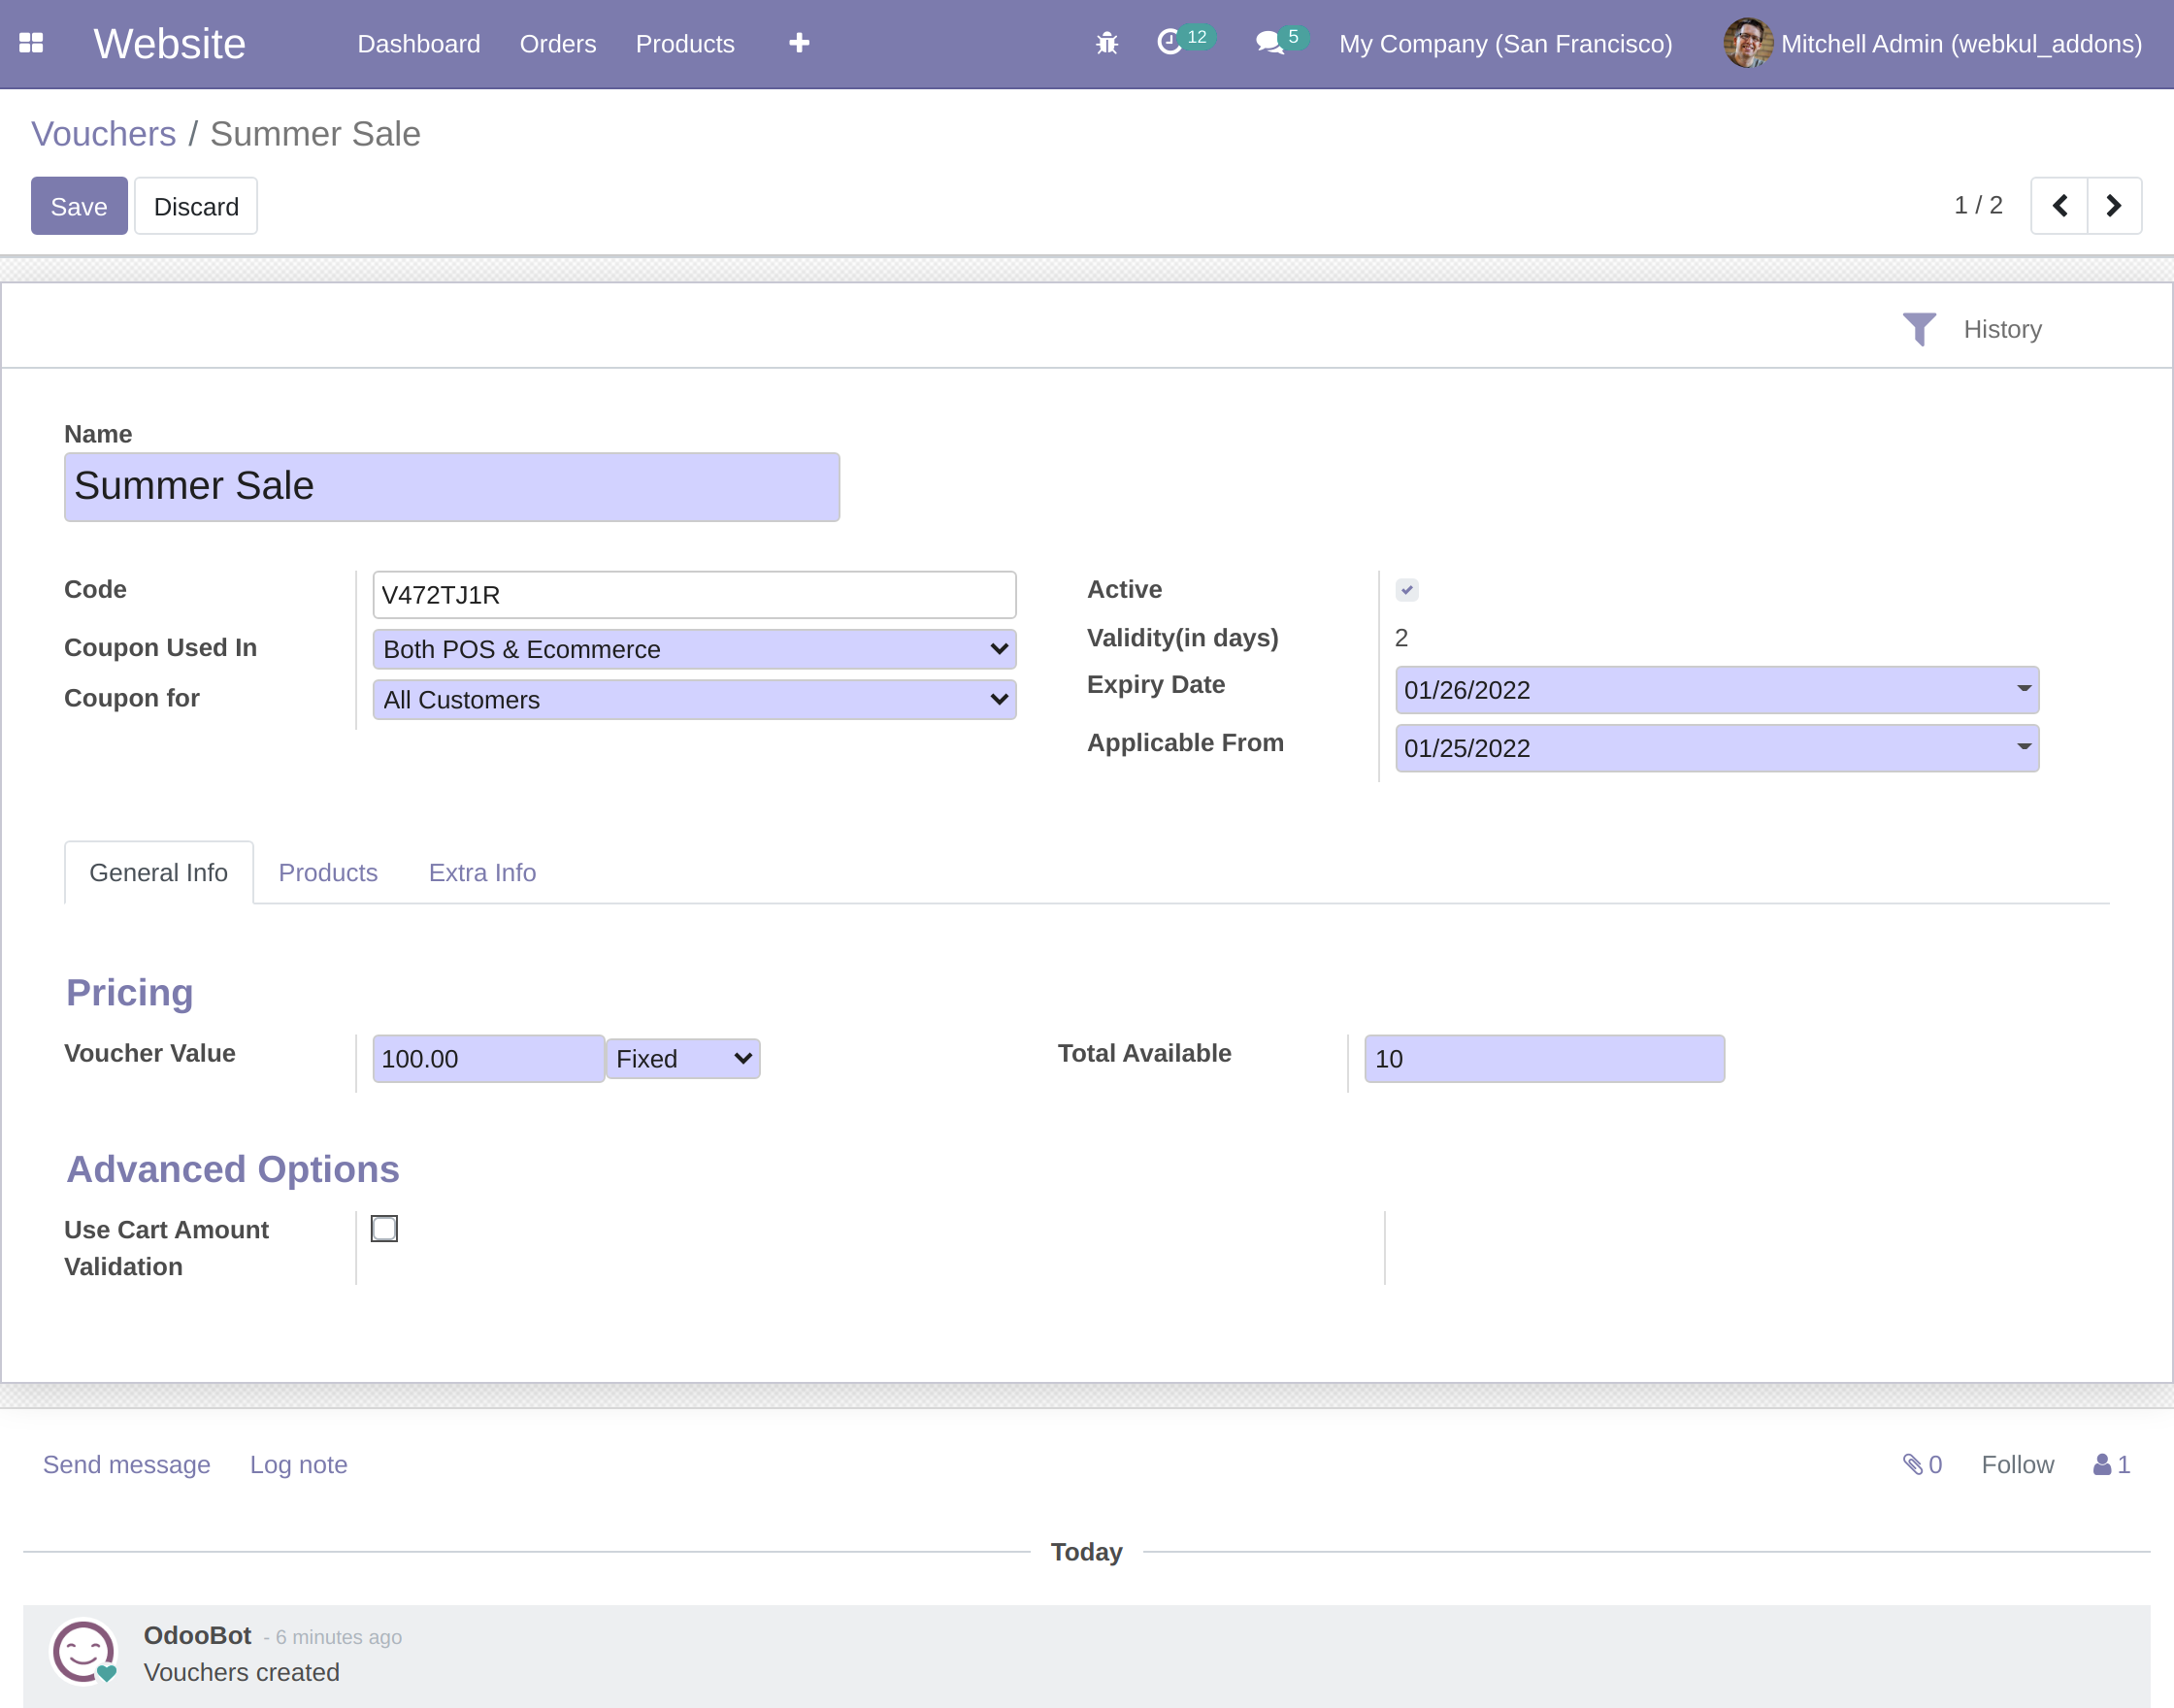Click the OdooBot avatar
The image size is (2174, 1708).
pyautogui.click(x=84, y=1652)
